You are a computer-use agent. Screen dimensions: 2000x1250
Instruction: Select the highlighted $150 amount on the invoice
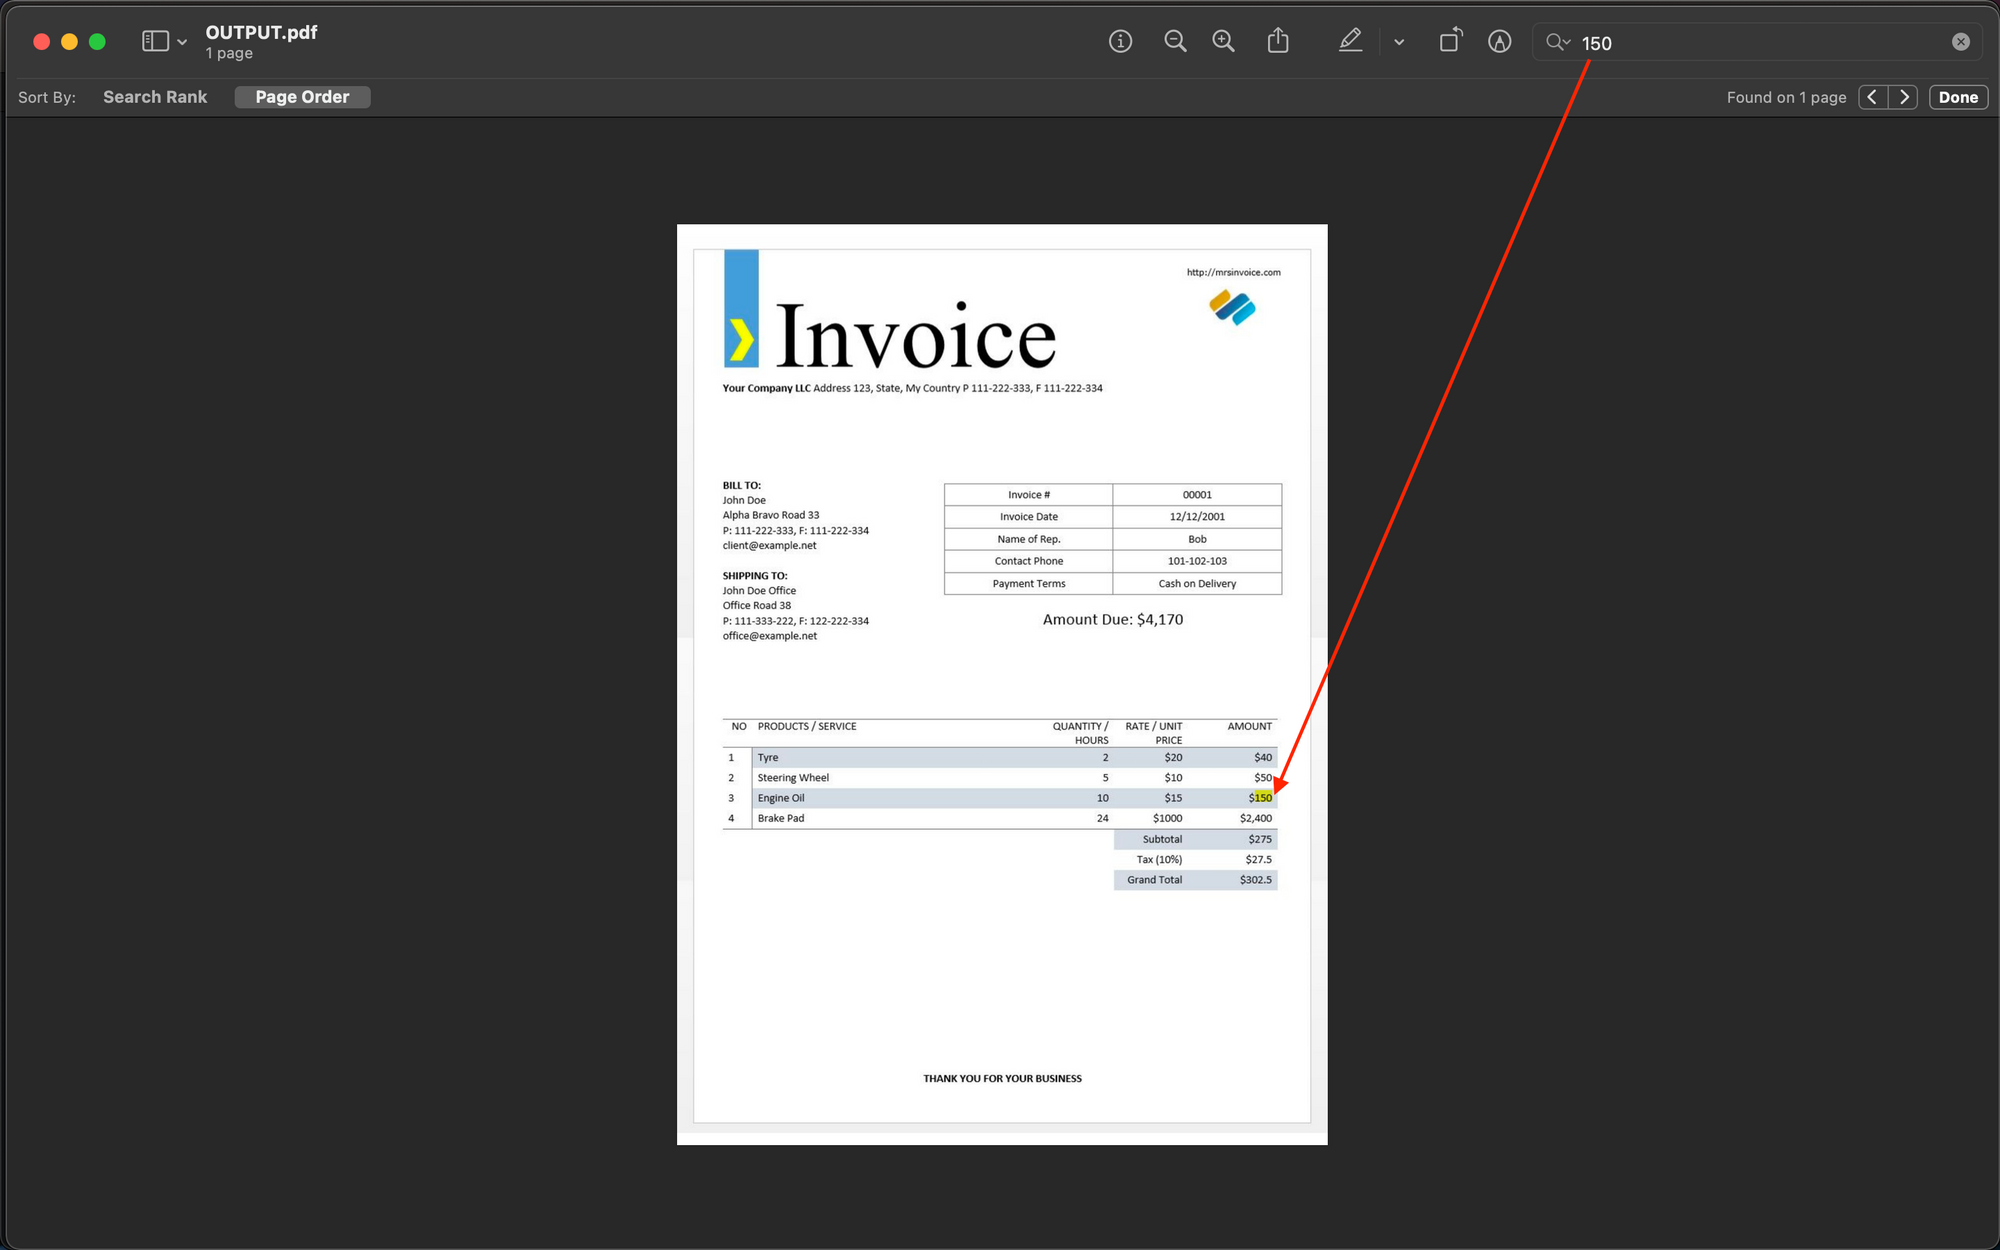pos(1262,797)
